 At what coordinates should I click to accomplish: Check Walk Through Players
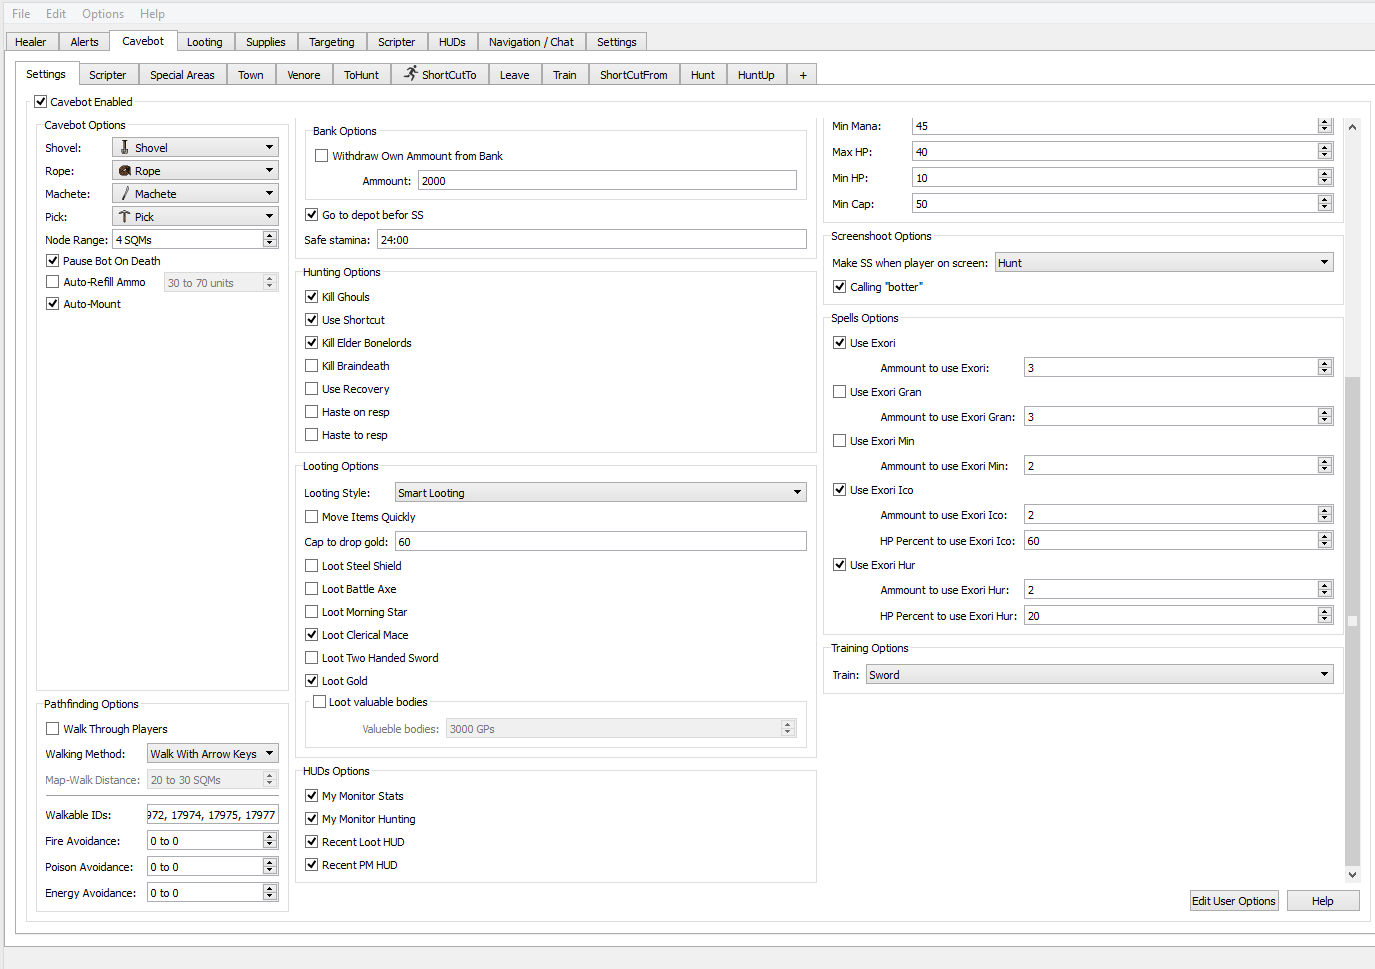[x=53, y=729]
